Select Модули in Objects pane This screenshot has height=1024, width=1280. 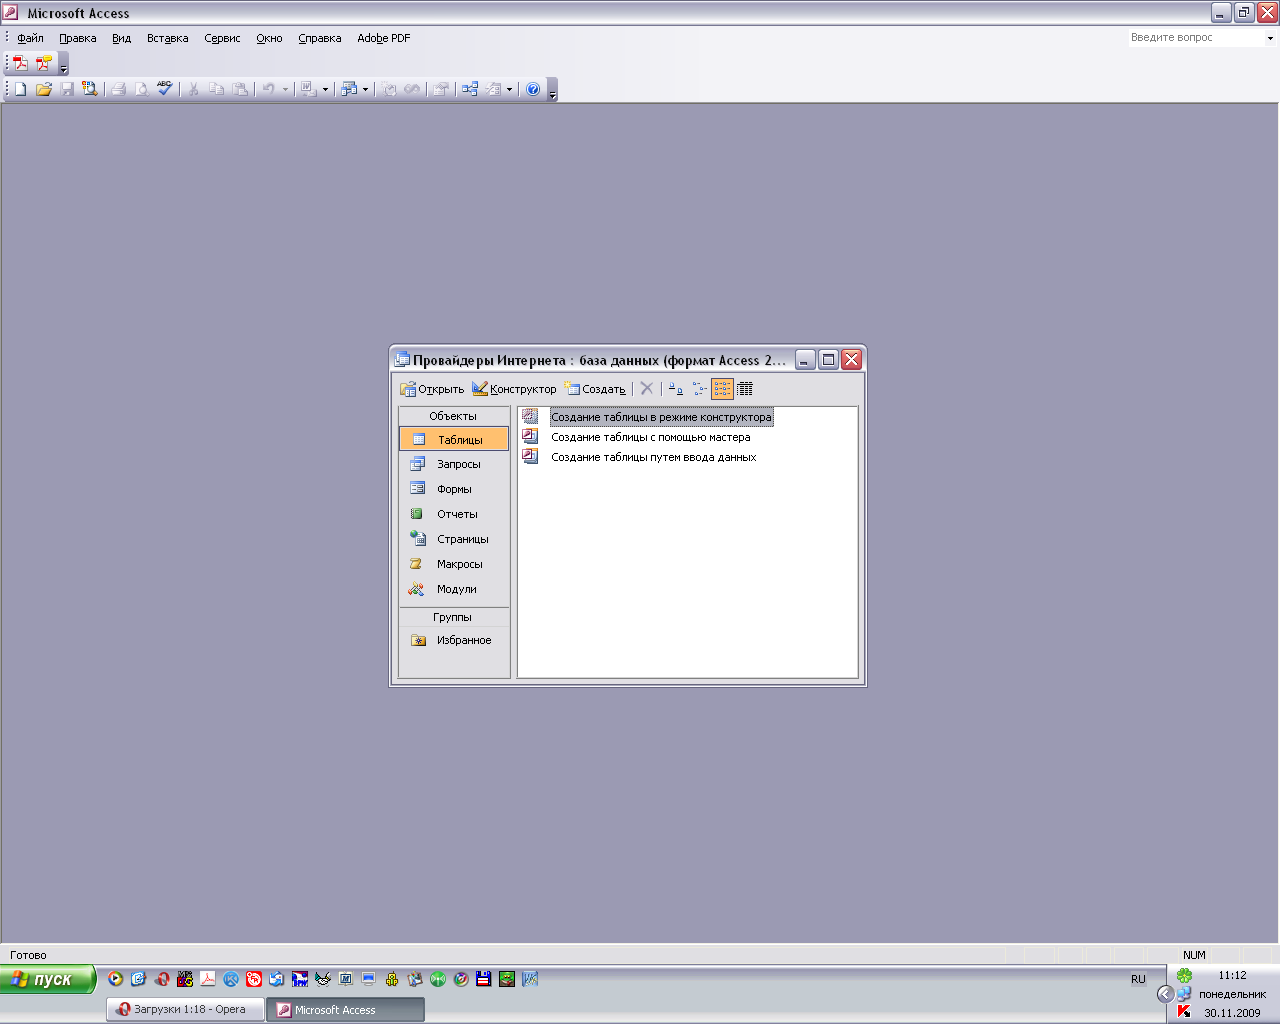point(454,589)
